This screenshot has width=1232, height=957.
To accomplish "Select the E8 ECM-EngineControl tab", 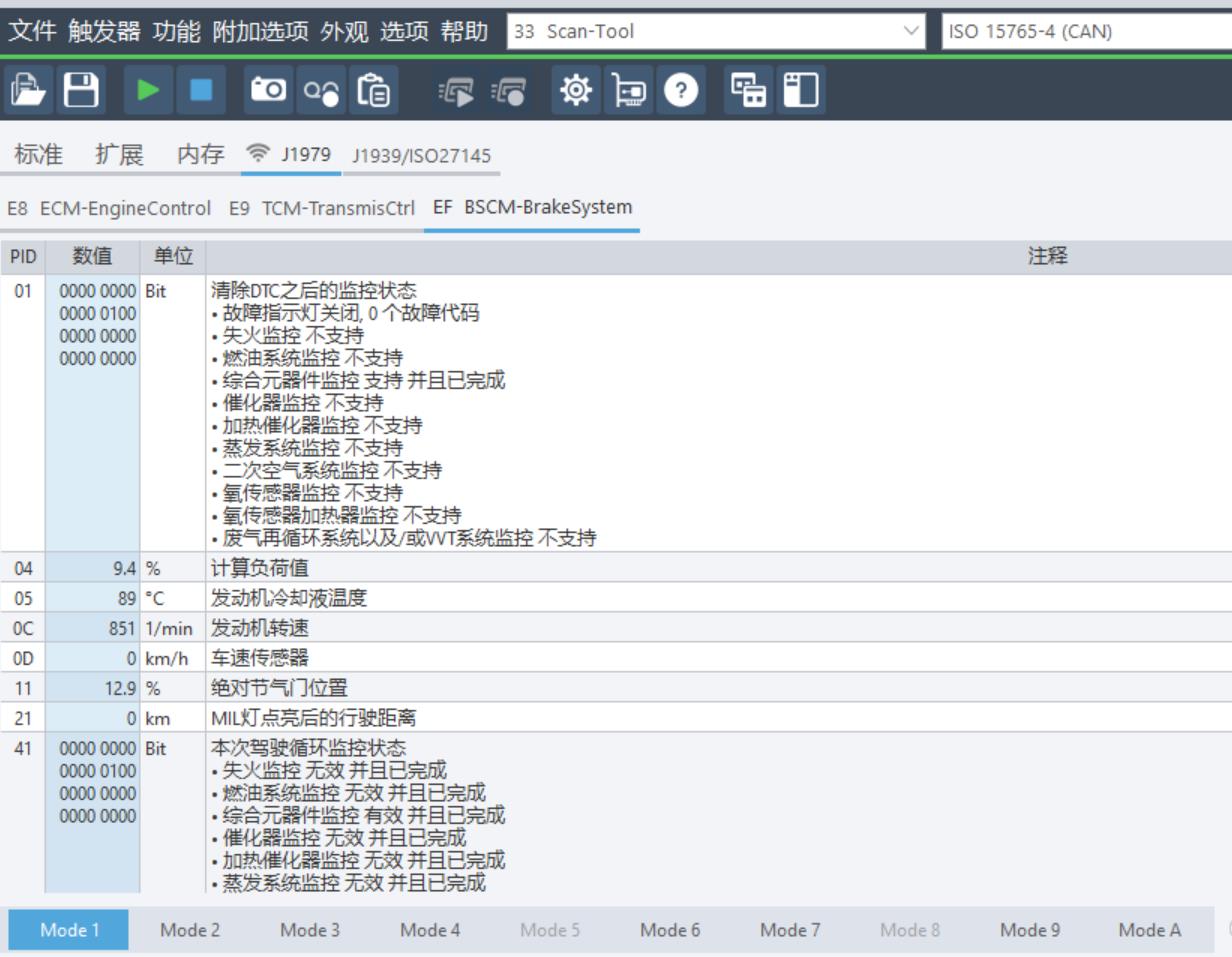I will (109, 208).
